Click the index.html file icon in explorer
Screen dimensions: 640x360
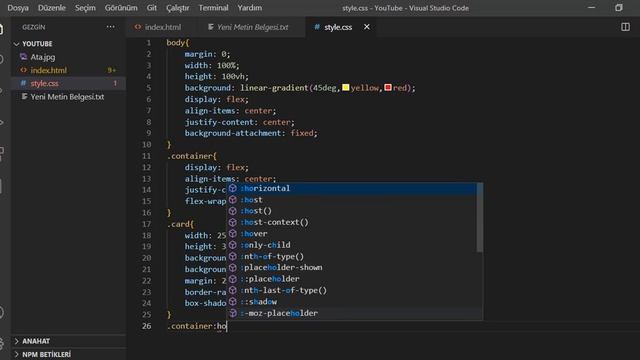pyautogui.click(x=23, y=70)
